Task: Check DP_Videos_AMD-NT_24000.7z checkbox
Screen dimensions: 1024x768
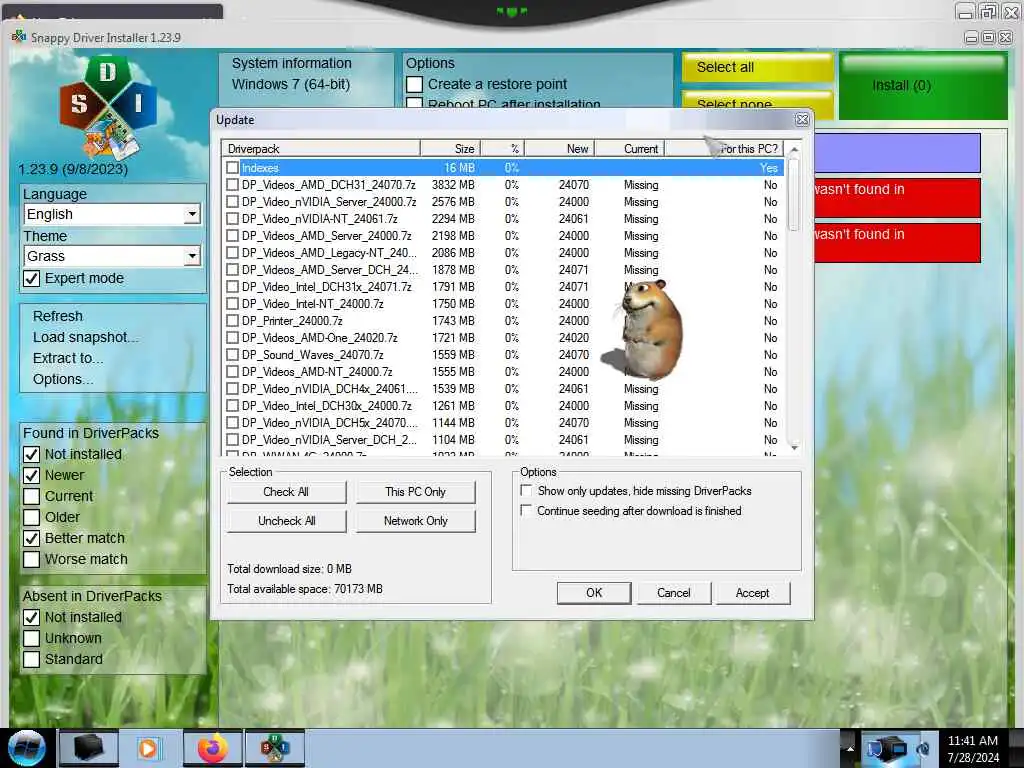Action: [x=232, y=372]
